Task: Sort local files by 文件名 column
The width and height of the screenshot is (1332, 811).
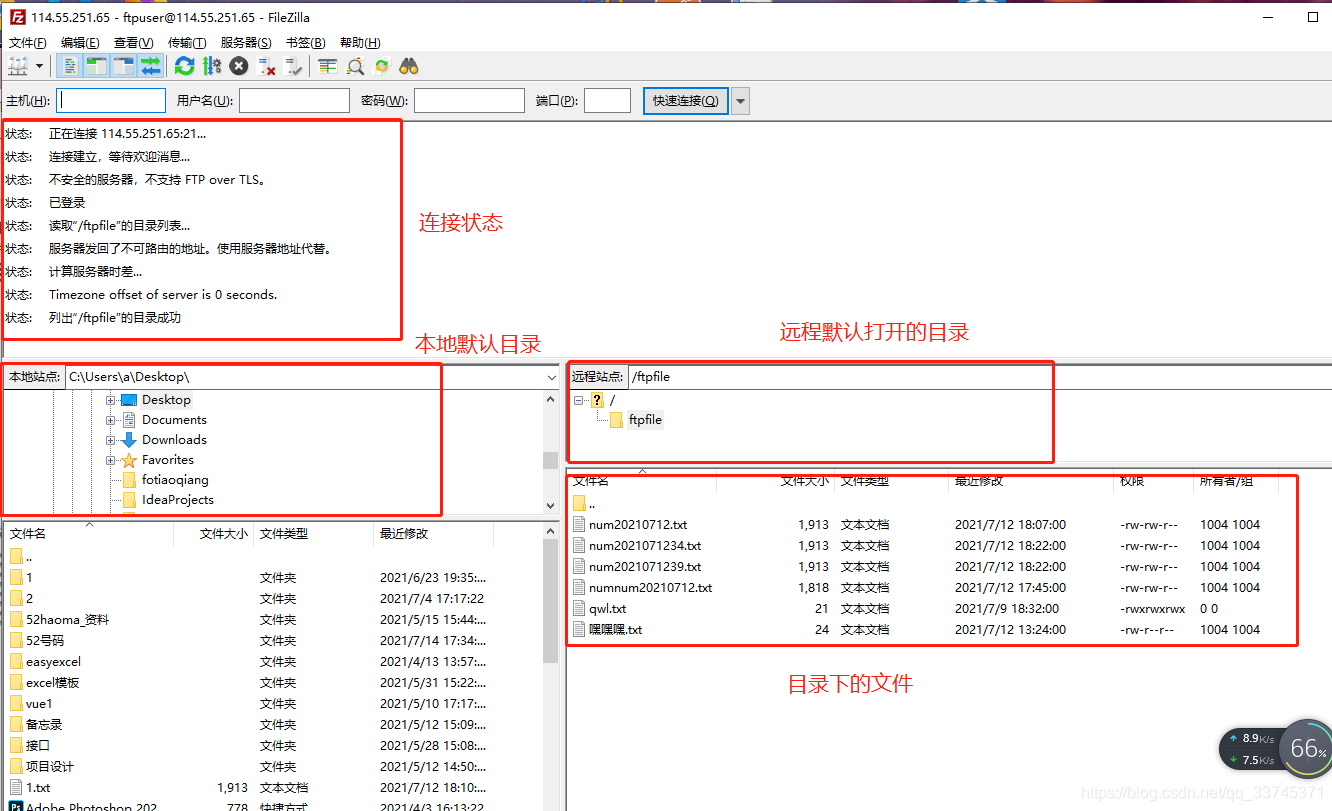Action: [88, 534]
